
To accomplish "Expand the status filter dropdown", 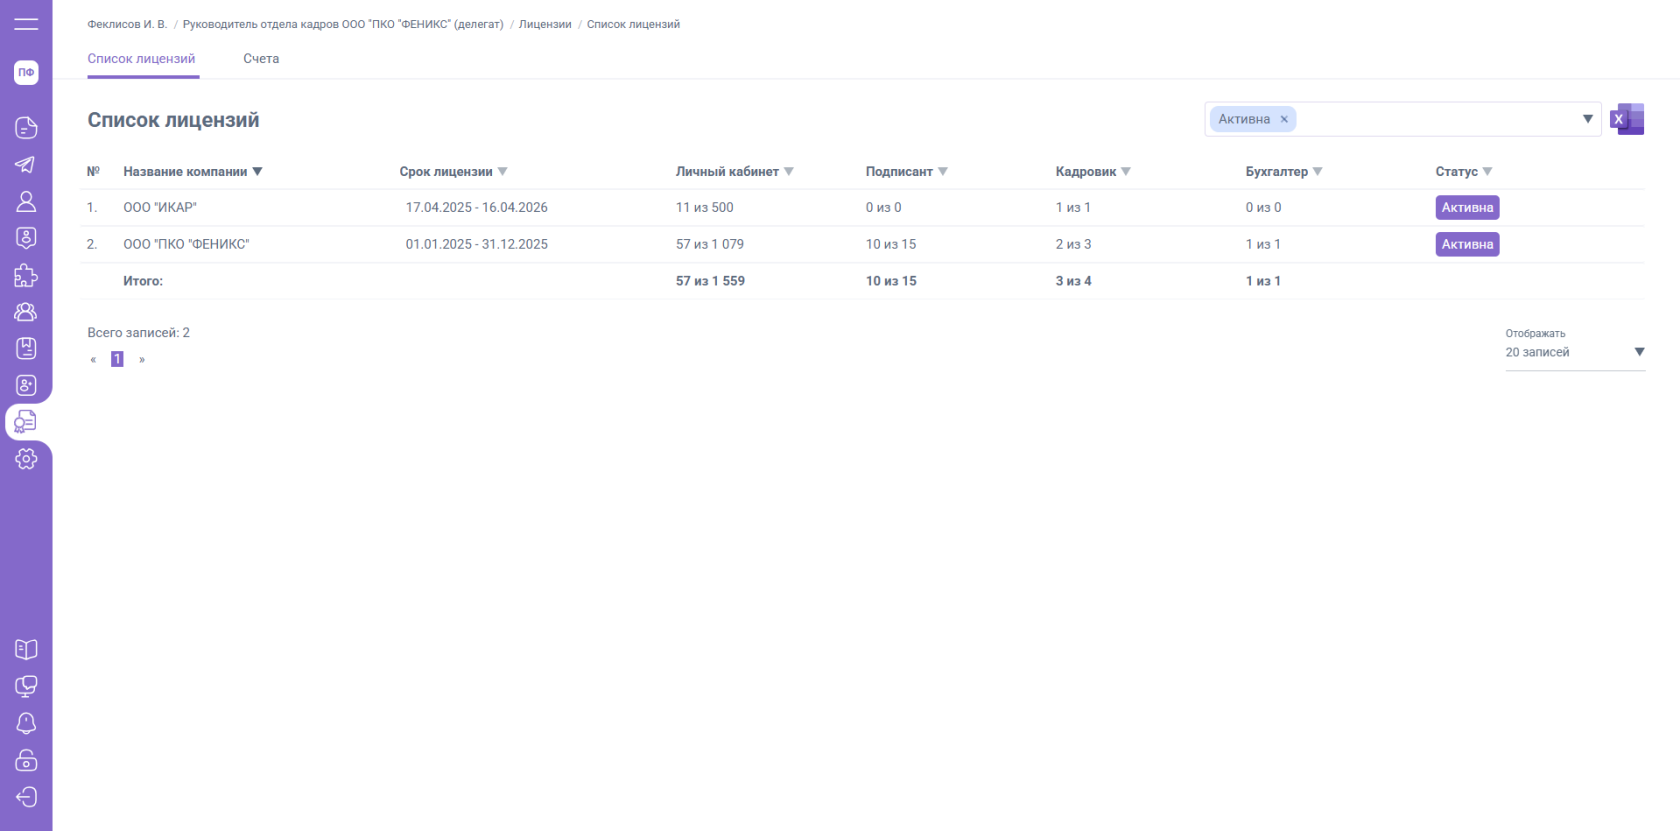I will tap(1587, 119).
